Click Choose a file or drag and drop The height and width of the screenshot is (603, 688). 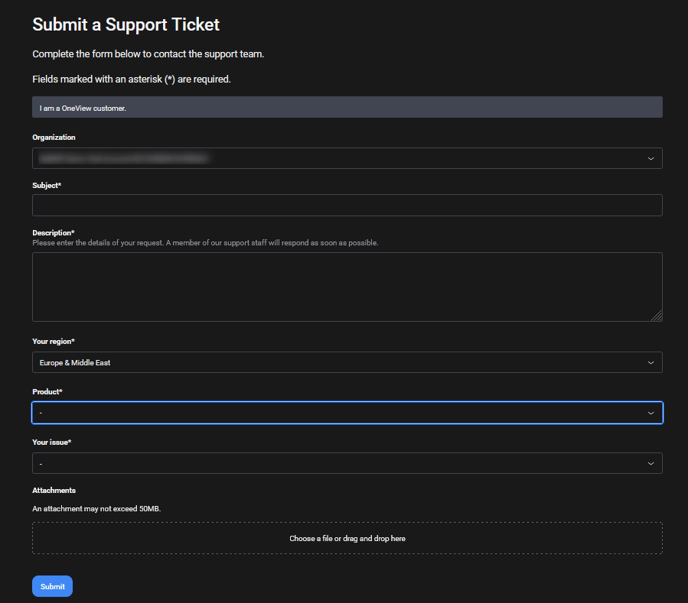coord(347,538)
